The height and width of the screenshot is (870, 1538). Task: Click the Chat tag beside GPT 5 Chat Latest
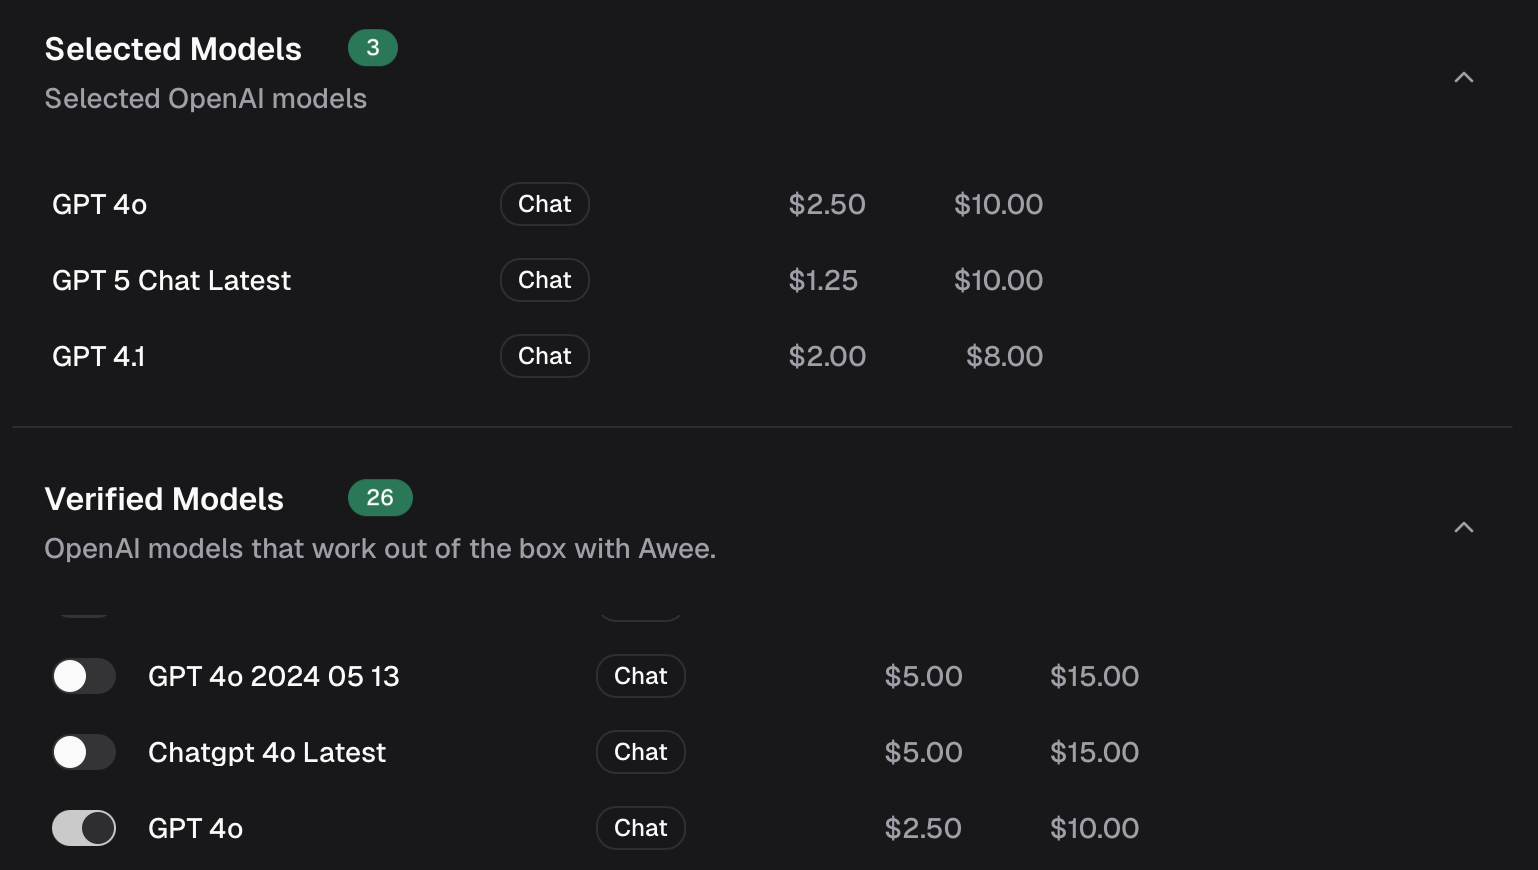pyautogui.click(x=544, y=280)
